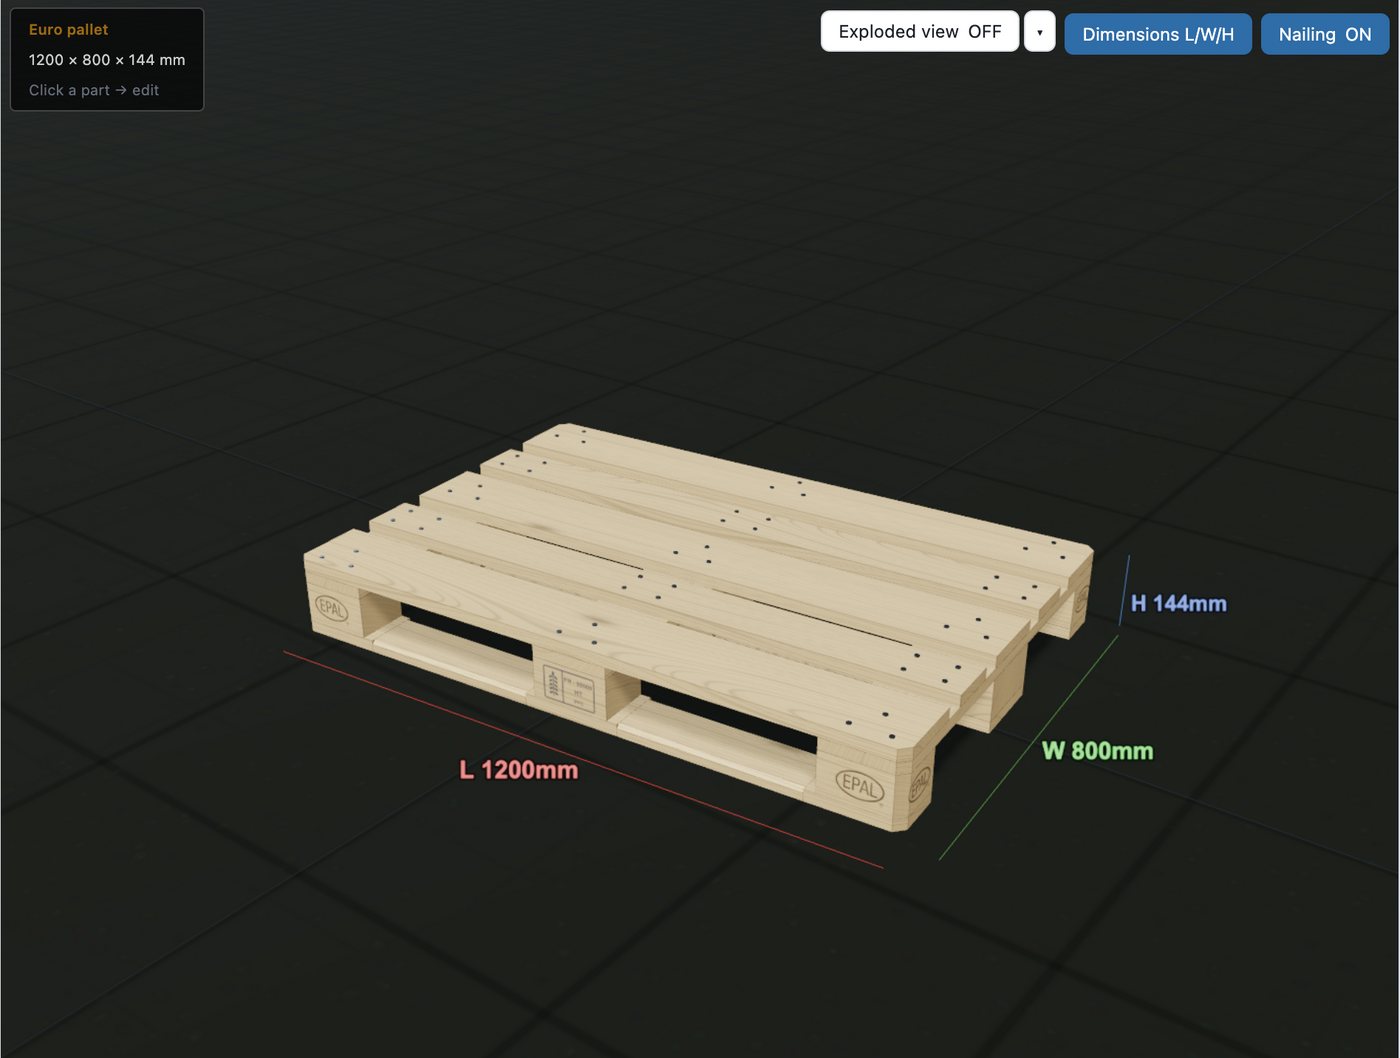Select the red 'L 1200mm' length label
The height and width of the screenshot is (1058, 1400).
[x=518, y=770]
